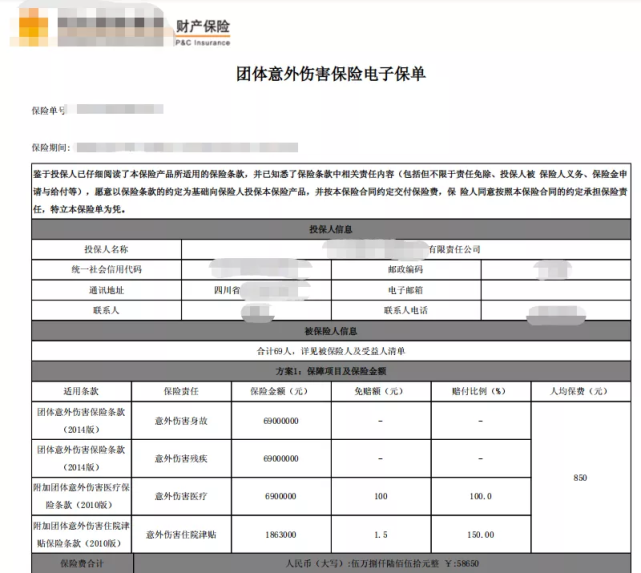The image size is (641, 573).
Task: Click the 邮政编码 label cell
Action: tap(406, 269)
